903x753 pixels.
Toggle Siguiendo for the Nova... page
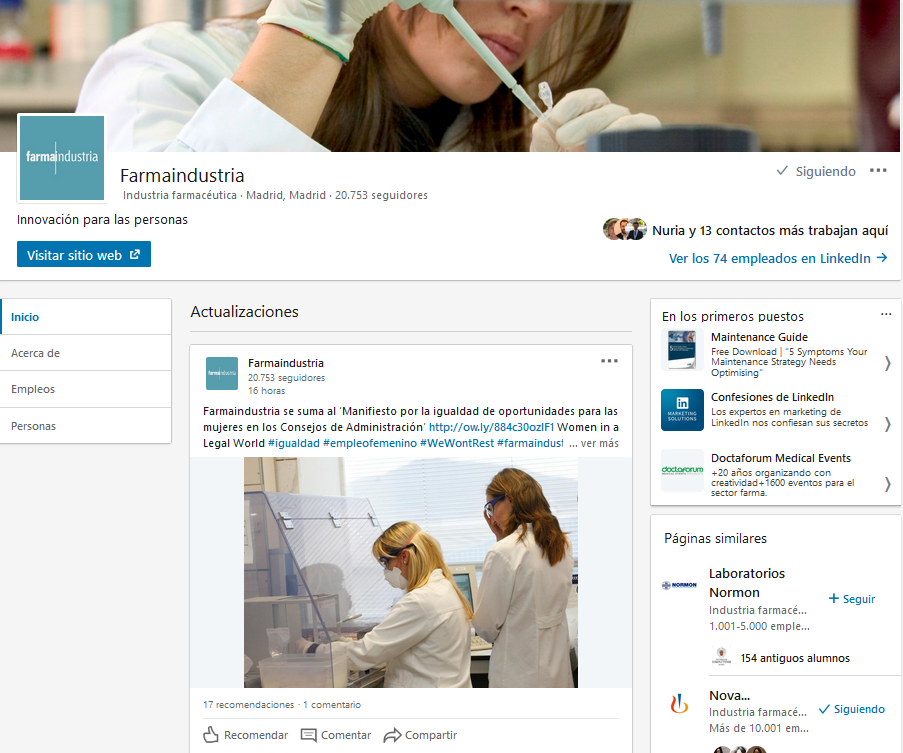[x=852, y=709]
